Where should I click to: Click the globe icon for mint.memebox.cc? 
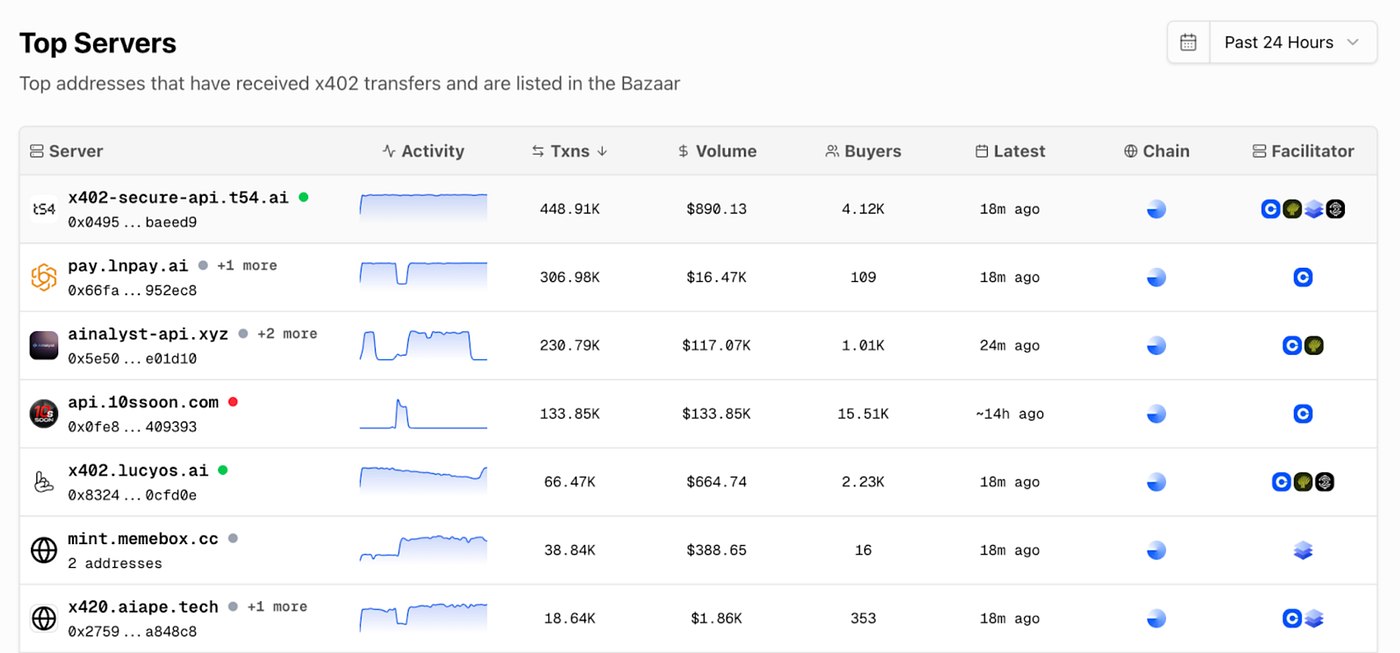tap(43, 550)
